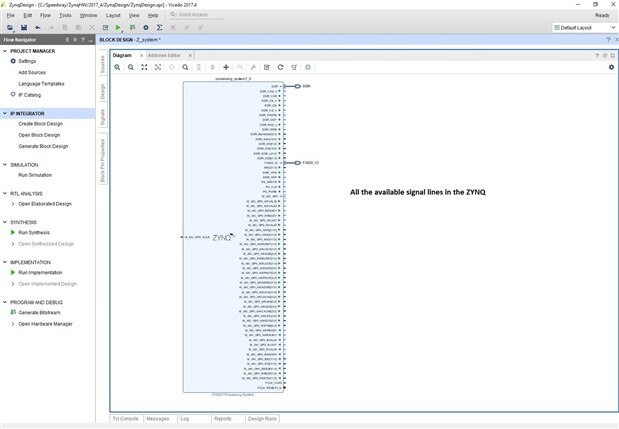Click the block design help question mark
Viewport: 619px width, 429px height.
[608, 39]
